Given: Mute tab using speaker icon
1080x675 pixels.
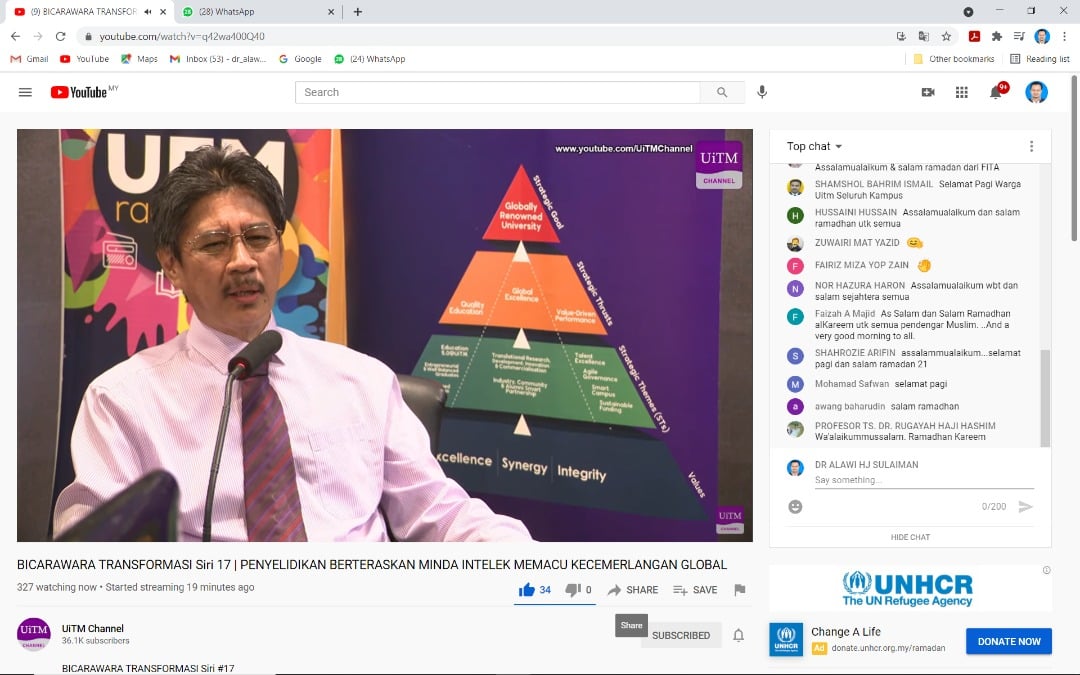Looking at the screenshot, I should pos(147,12).
